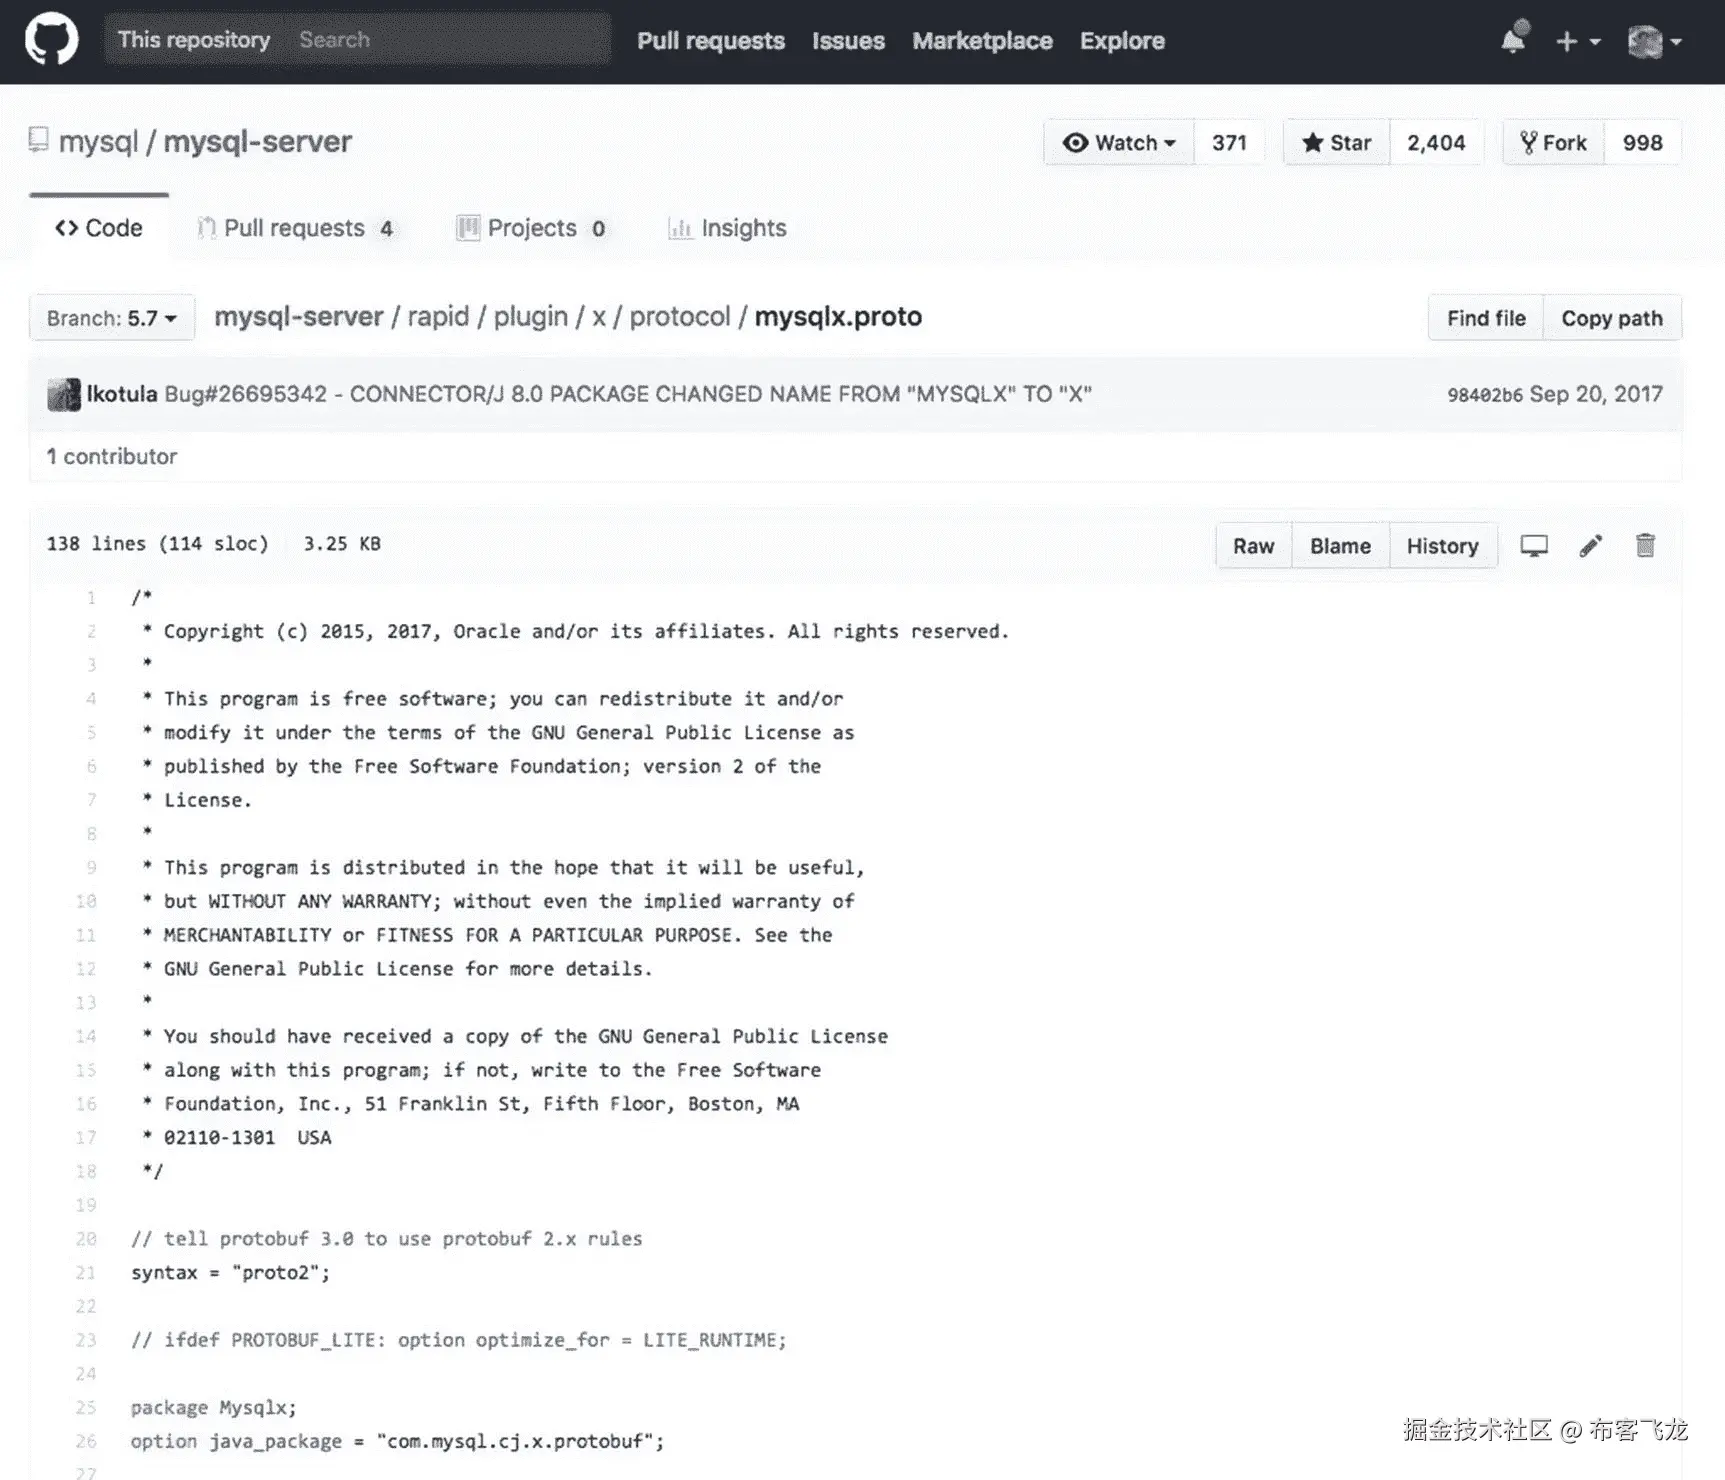Open the file History
The image size is (1725, 1480).
[1443, 546]
